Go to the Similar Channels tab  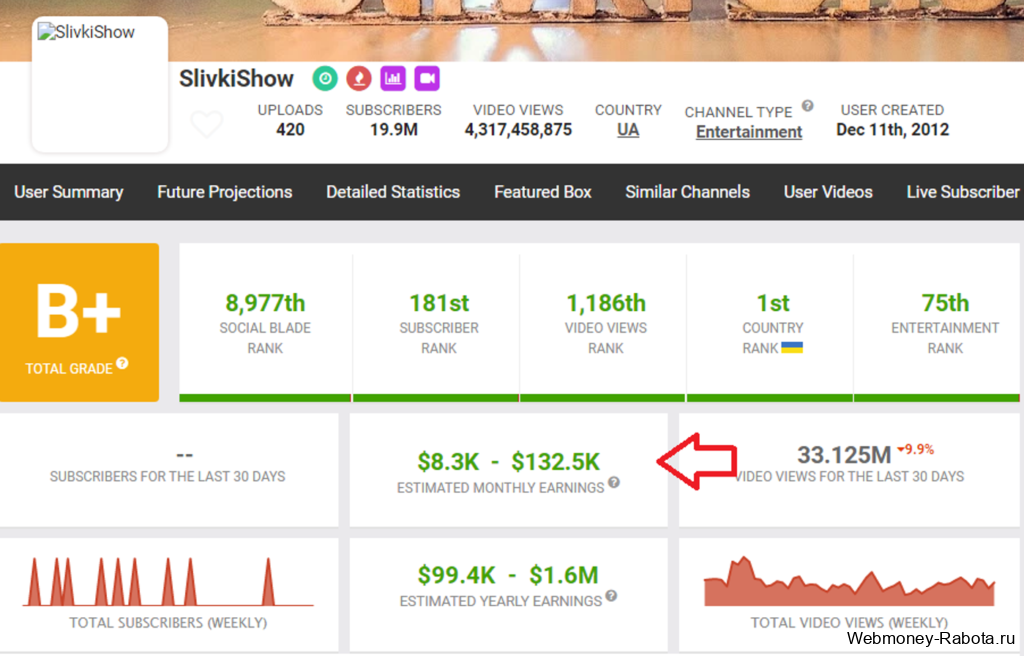pos(688,192)
